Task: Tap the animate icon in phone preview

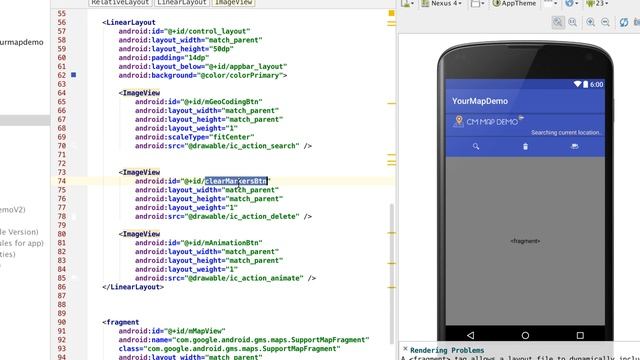Action: pyautogui.click(x=575, y=146)
